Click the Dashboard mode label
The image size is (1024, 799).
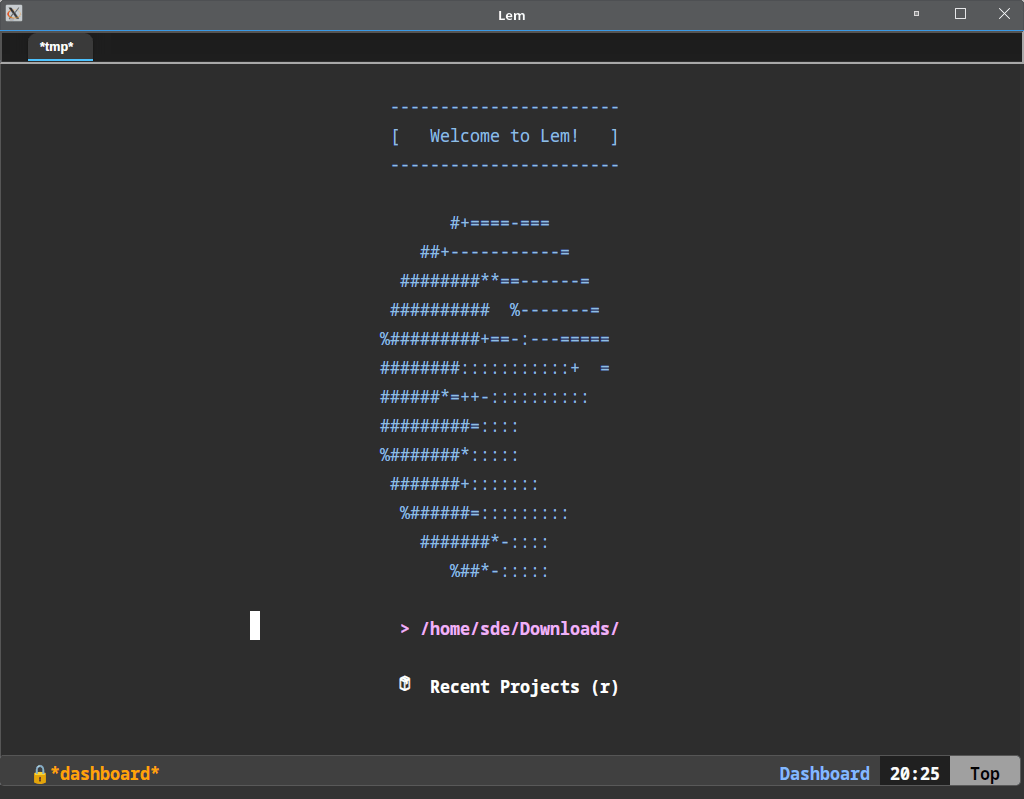coord(824,774)
